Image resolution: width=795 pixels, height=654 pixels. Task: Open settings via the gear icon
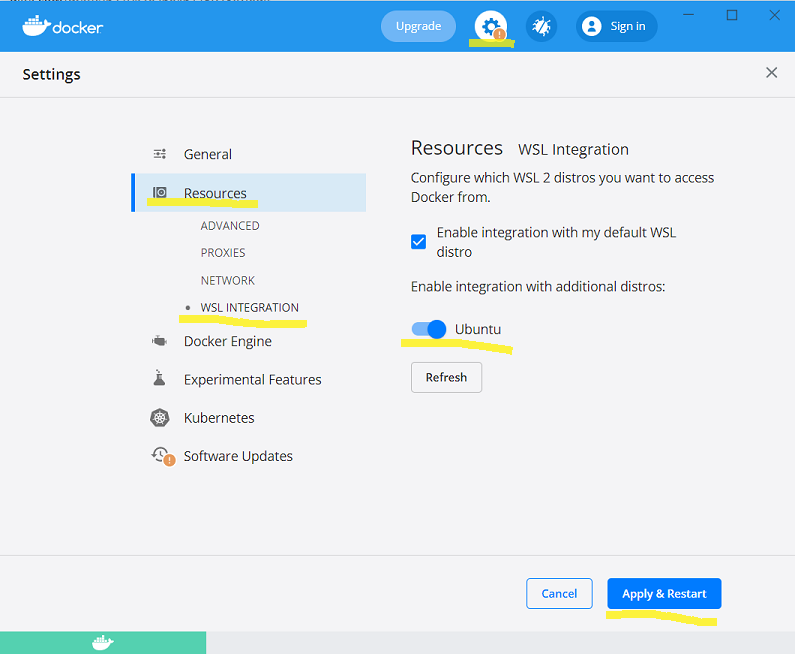click(491, 26)
